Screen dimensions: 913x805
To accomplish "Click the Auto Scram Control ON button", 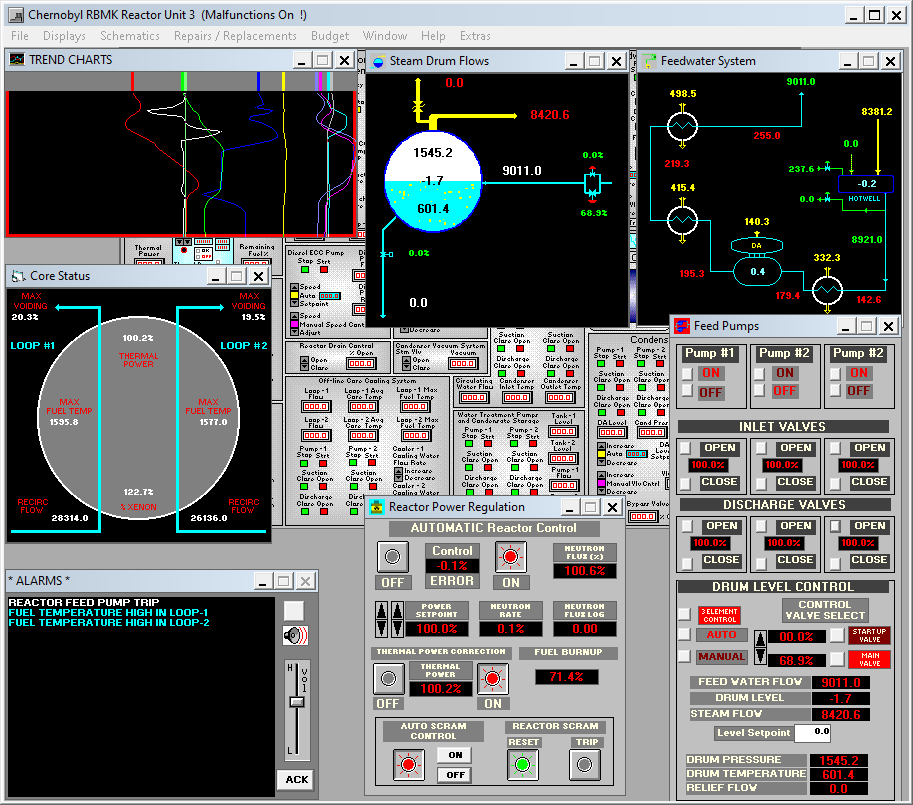I will 455,755.
